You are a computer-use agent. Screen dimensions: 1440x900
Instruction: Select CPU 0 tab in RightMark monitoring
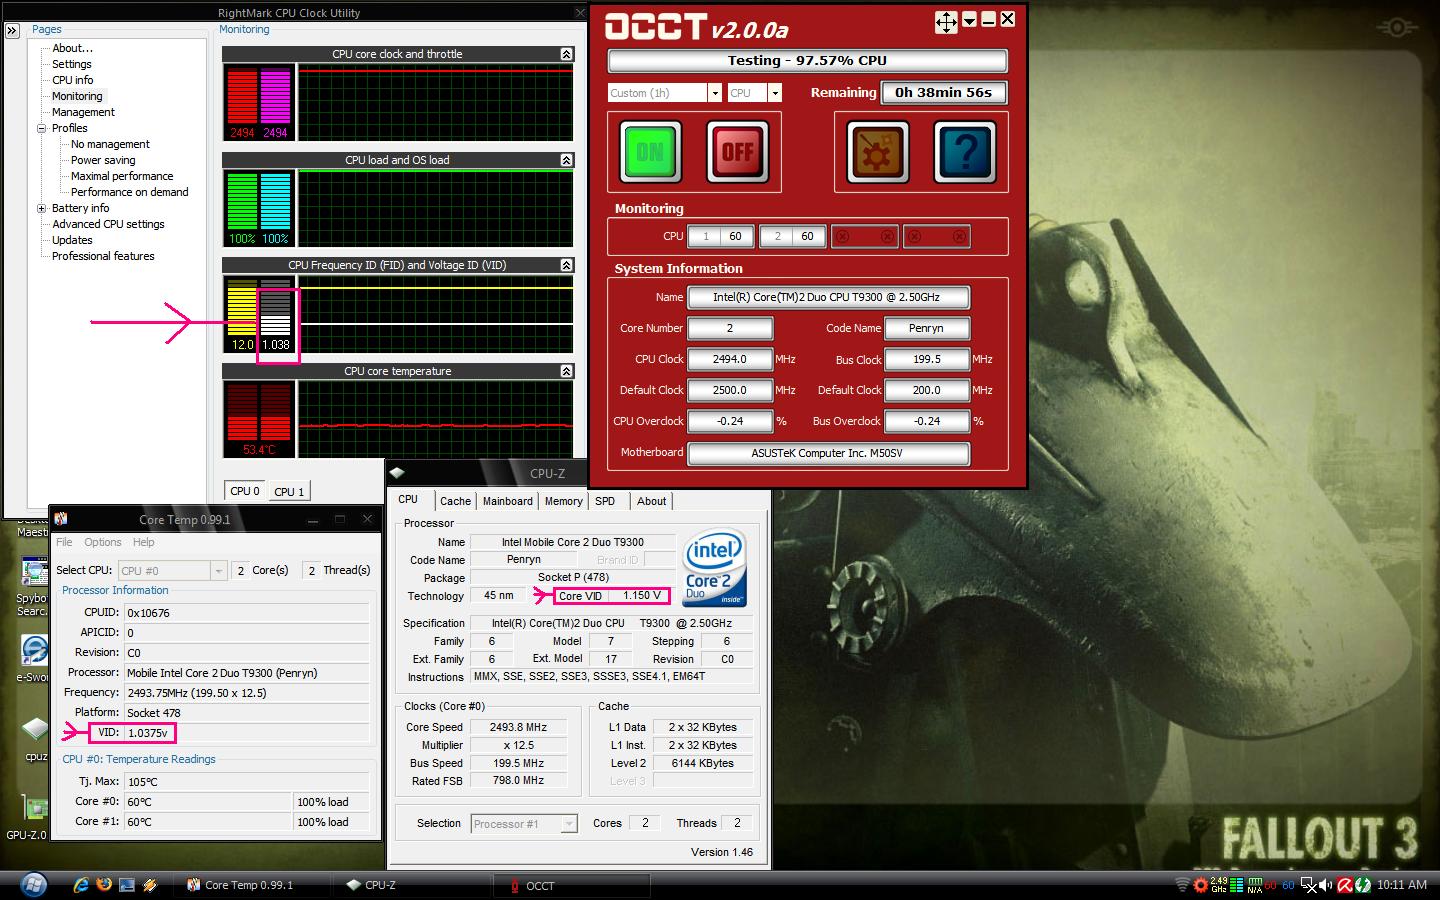pyautogui.click(x=245, y=491)
